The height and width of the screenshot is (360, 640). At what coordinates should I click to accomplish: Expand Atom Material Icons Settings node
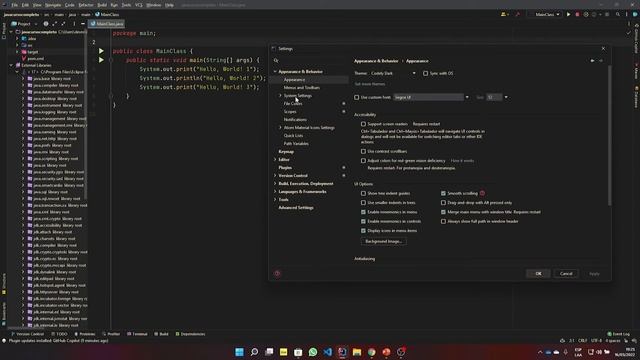(x=280, y=128)
